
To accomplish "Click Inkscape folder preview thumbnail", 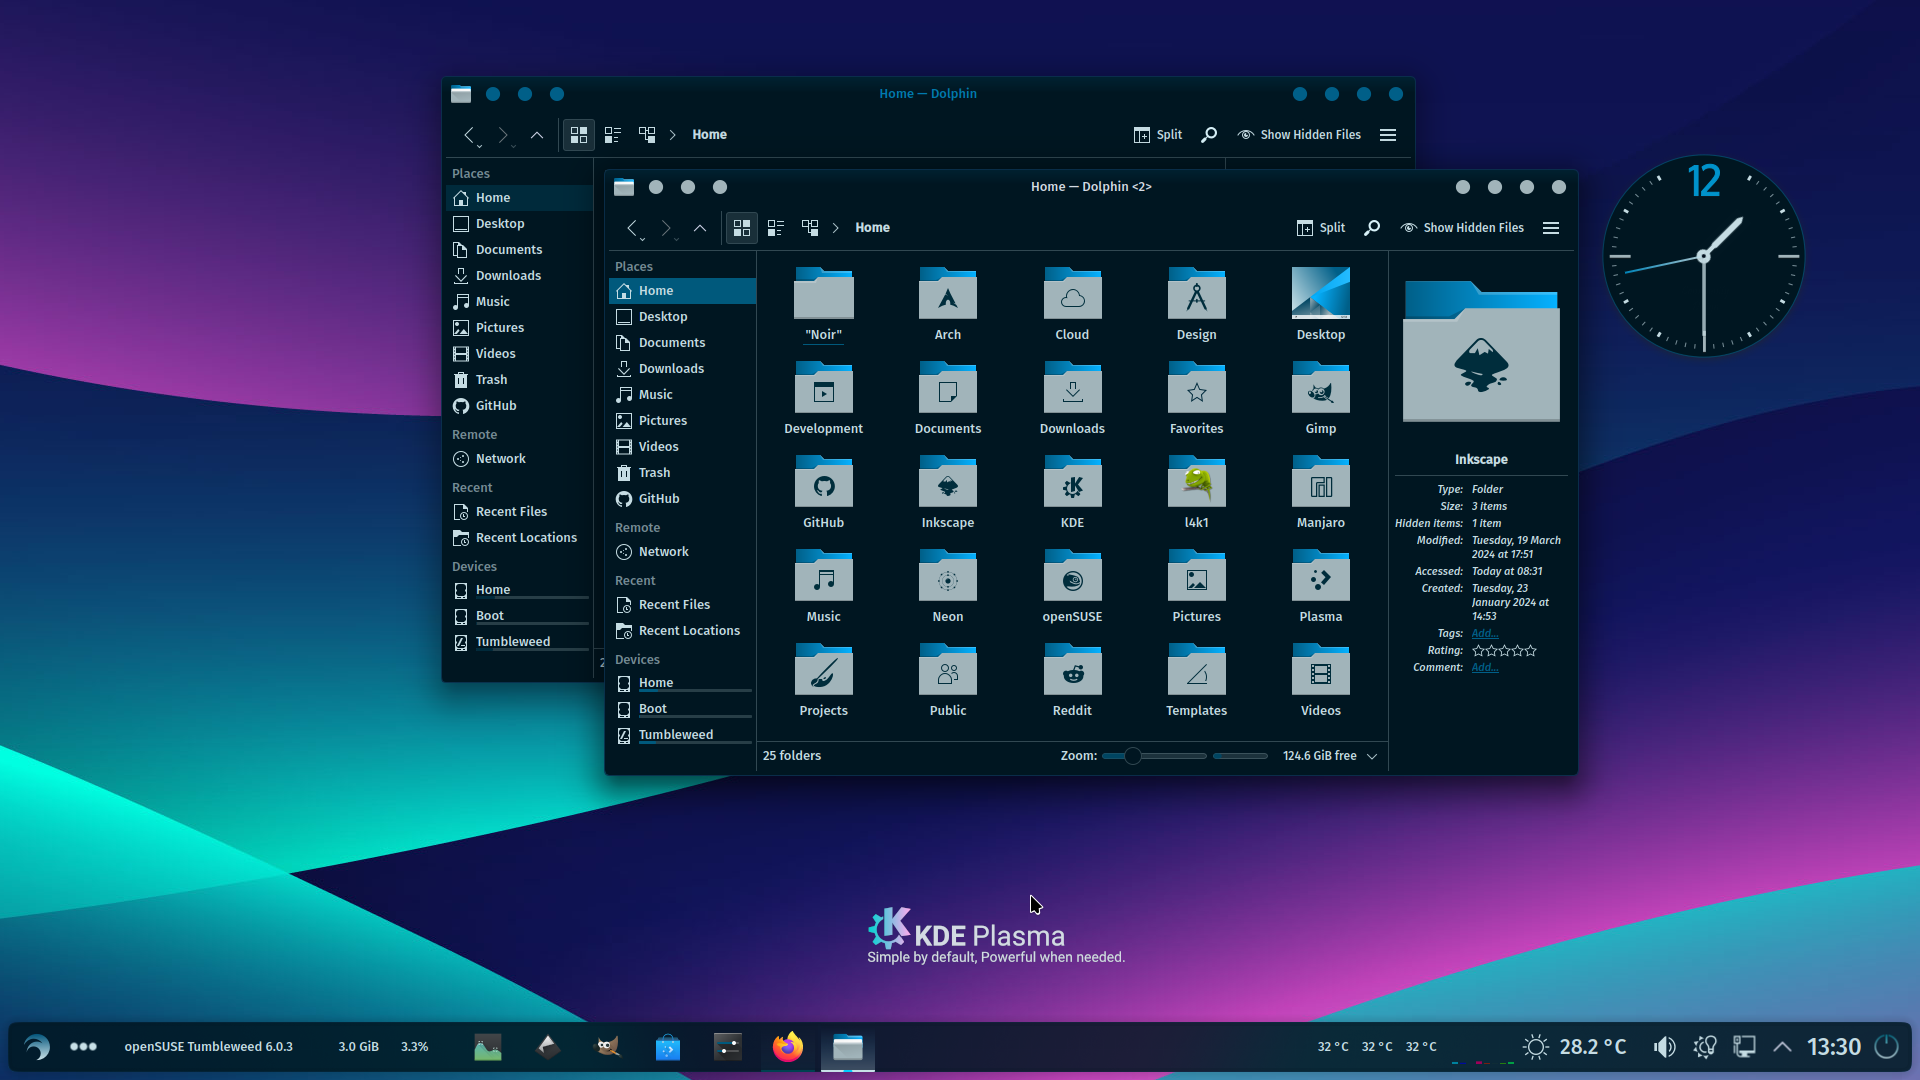I will [1481, 351].
